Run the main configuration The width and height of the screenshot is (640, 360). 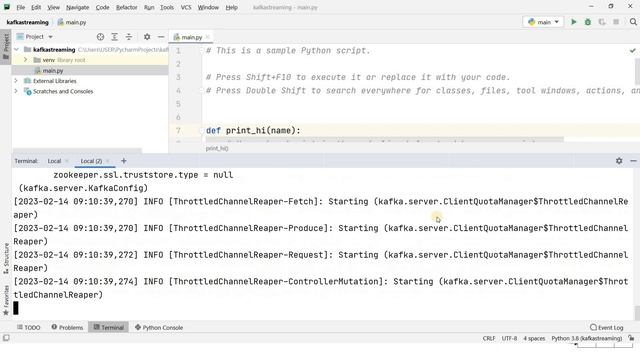573,22
